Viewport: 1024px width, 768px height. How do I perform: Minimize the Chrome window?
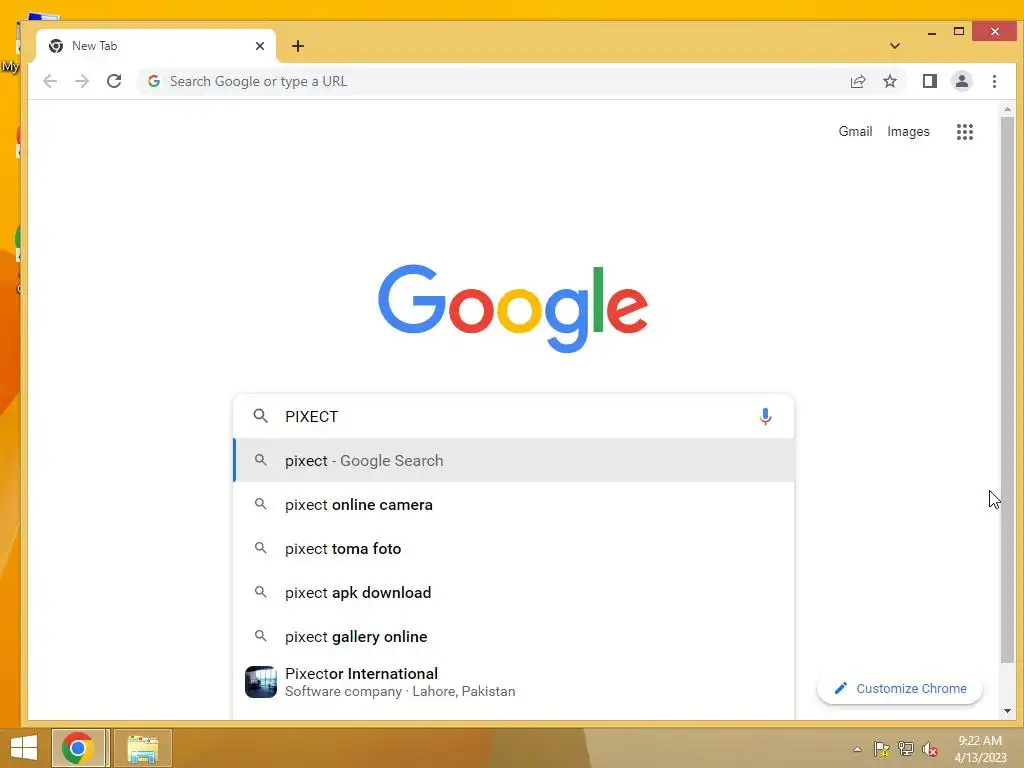click(x=932, y=31)
